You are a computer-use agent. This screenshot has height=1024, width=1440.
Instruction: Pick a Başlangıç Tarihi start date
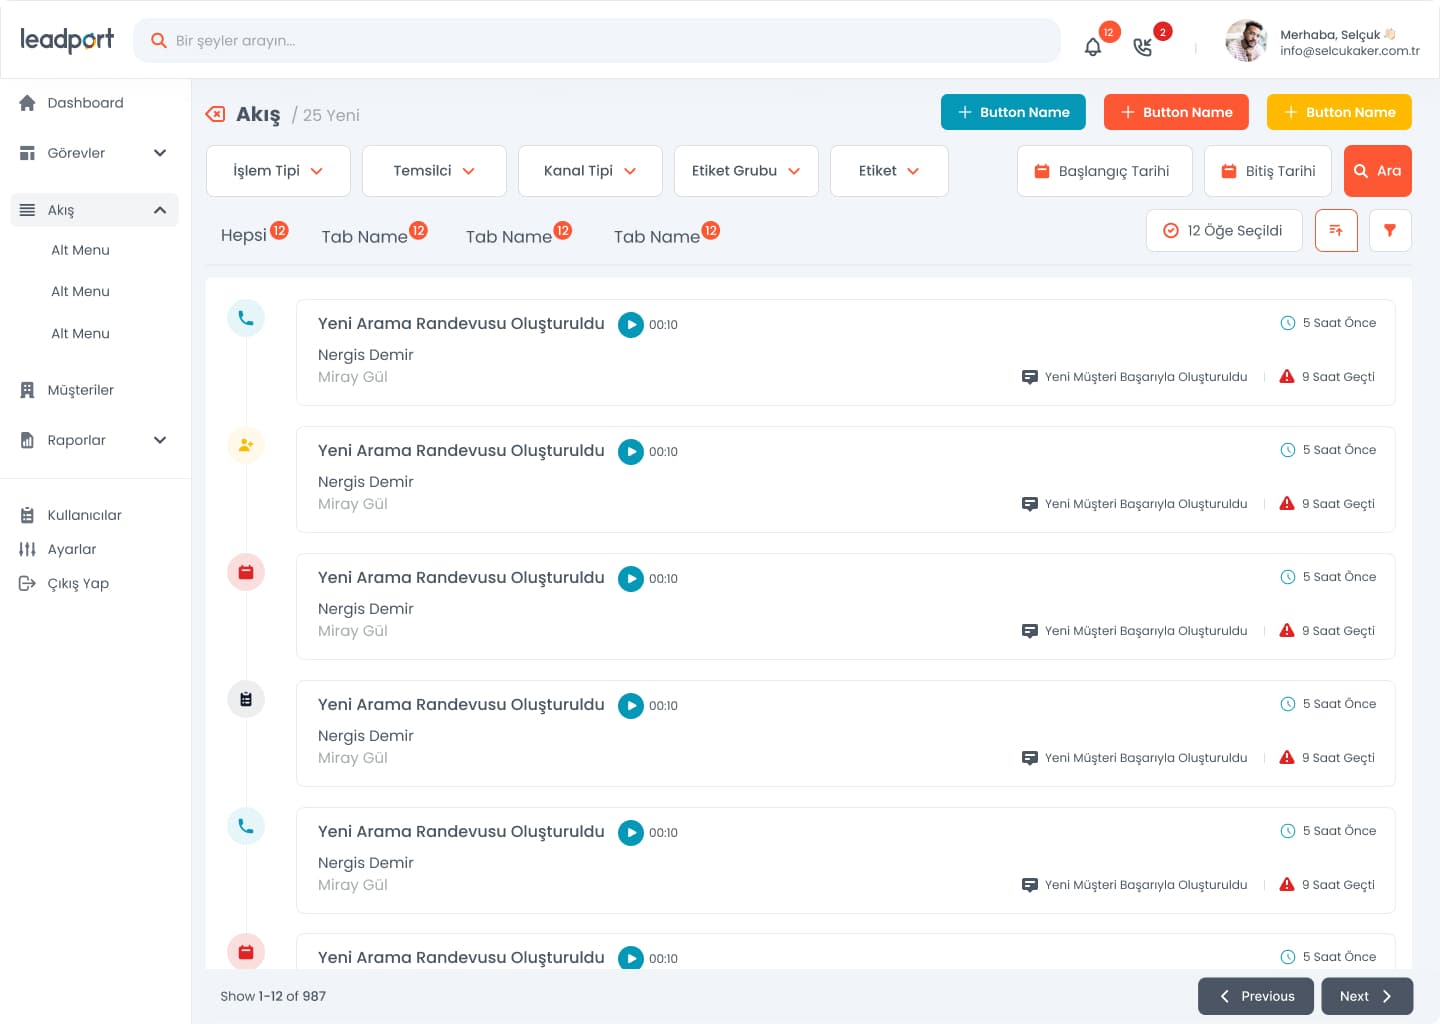click(1105, 171)
